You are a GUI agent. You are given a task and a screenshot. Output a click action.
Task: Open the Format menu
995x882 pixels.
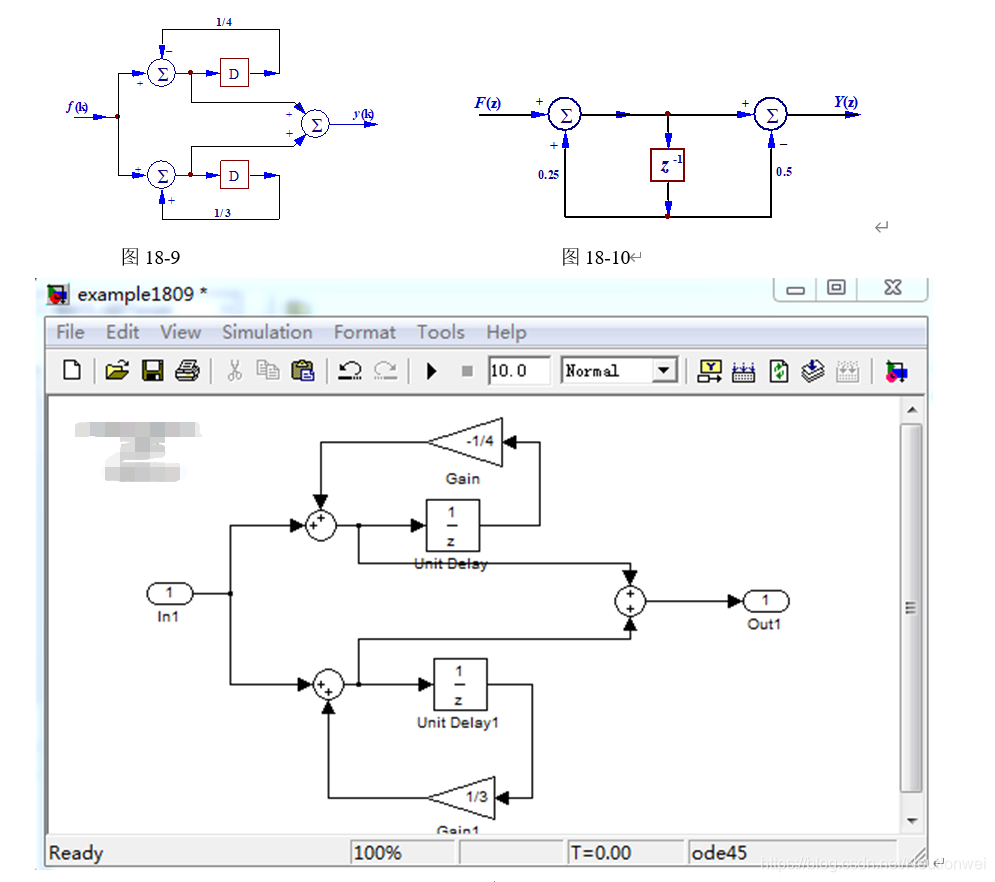365,332
